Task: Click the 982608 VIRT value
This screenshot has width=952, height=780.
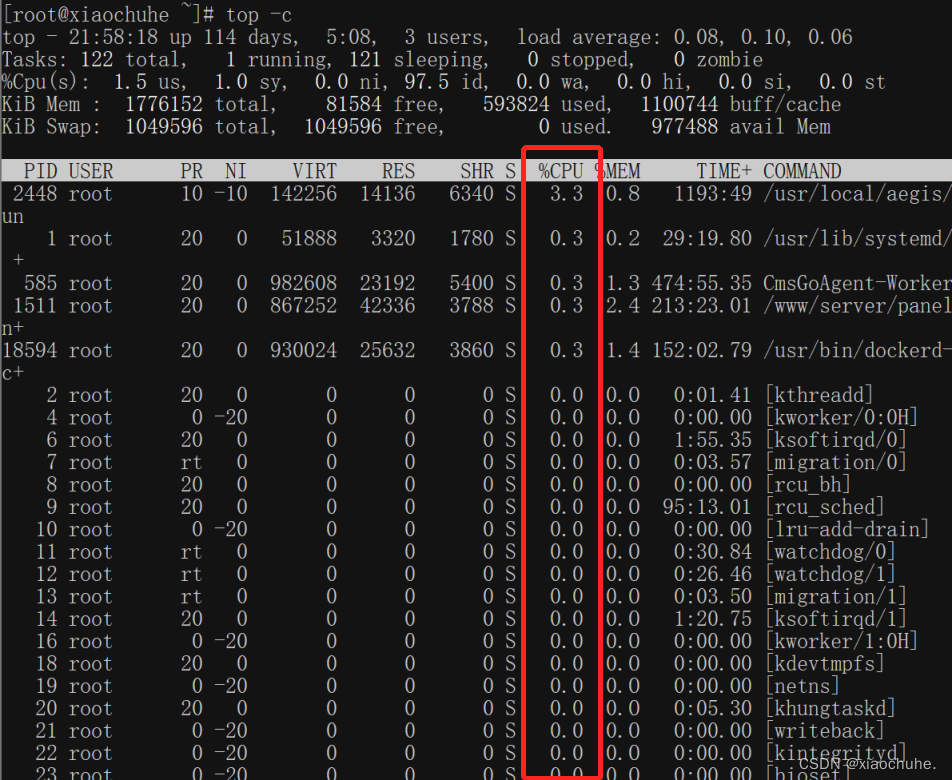Action: point(304,283)
